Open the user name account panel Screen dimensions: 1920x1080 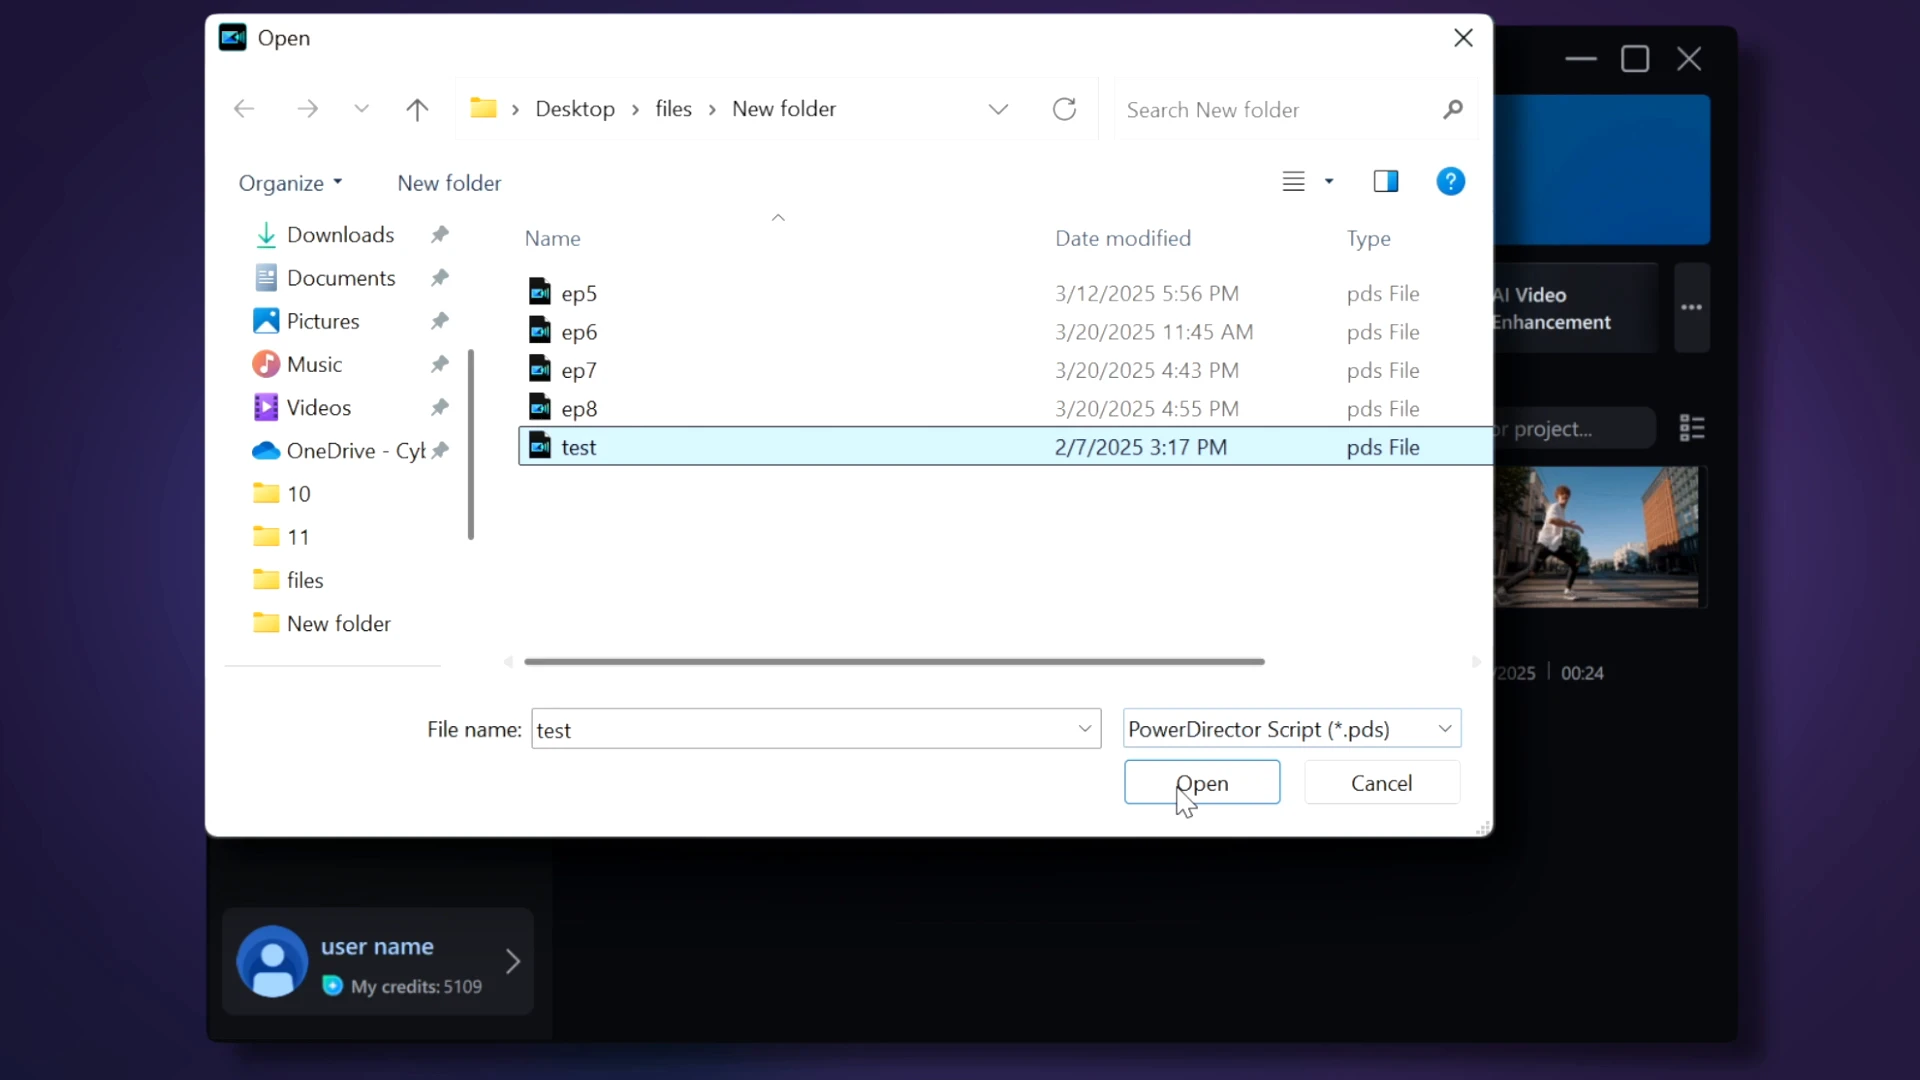(x=378, y=961)
